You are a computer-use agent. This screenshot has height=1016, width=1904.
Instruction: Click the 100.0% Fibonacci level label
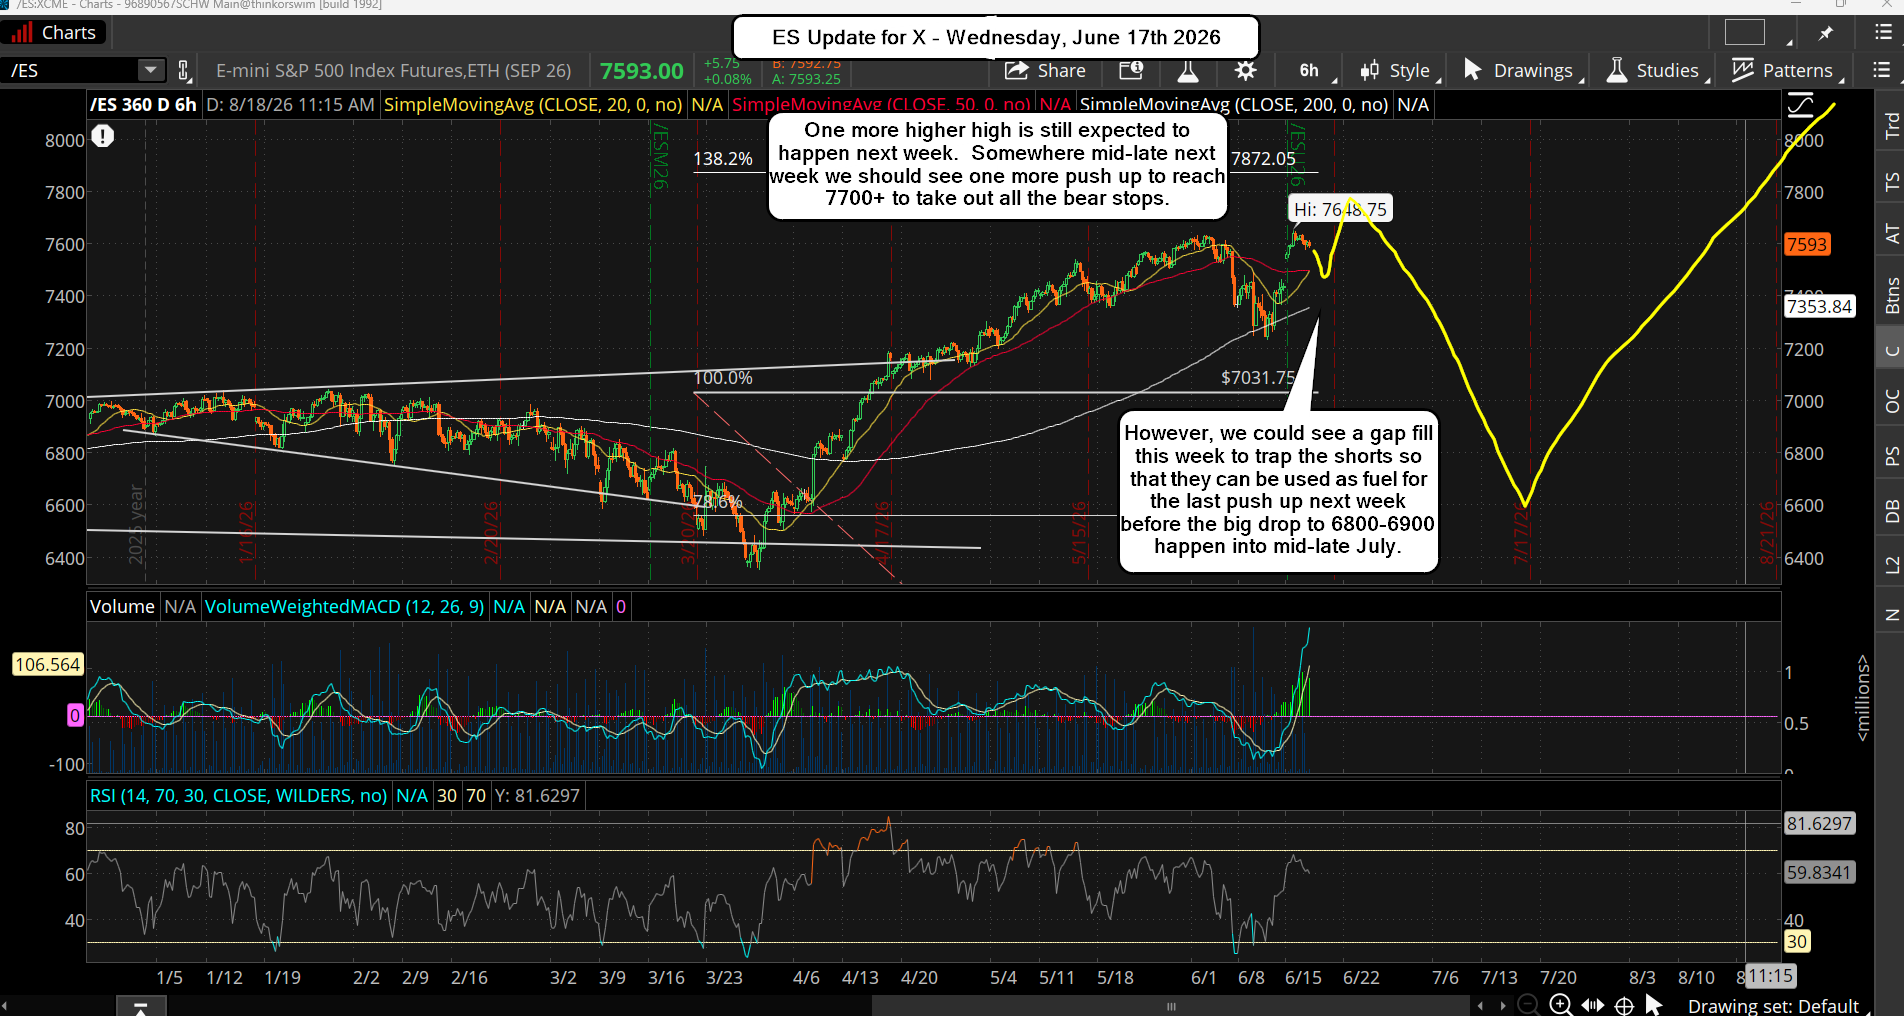[723, 378]
